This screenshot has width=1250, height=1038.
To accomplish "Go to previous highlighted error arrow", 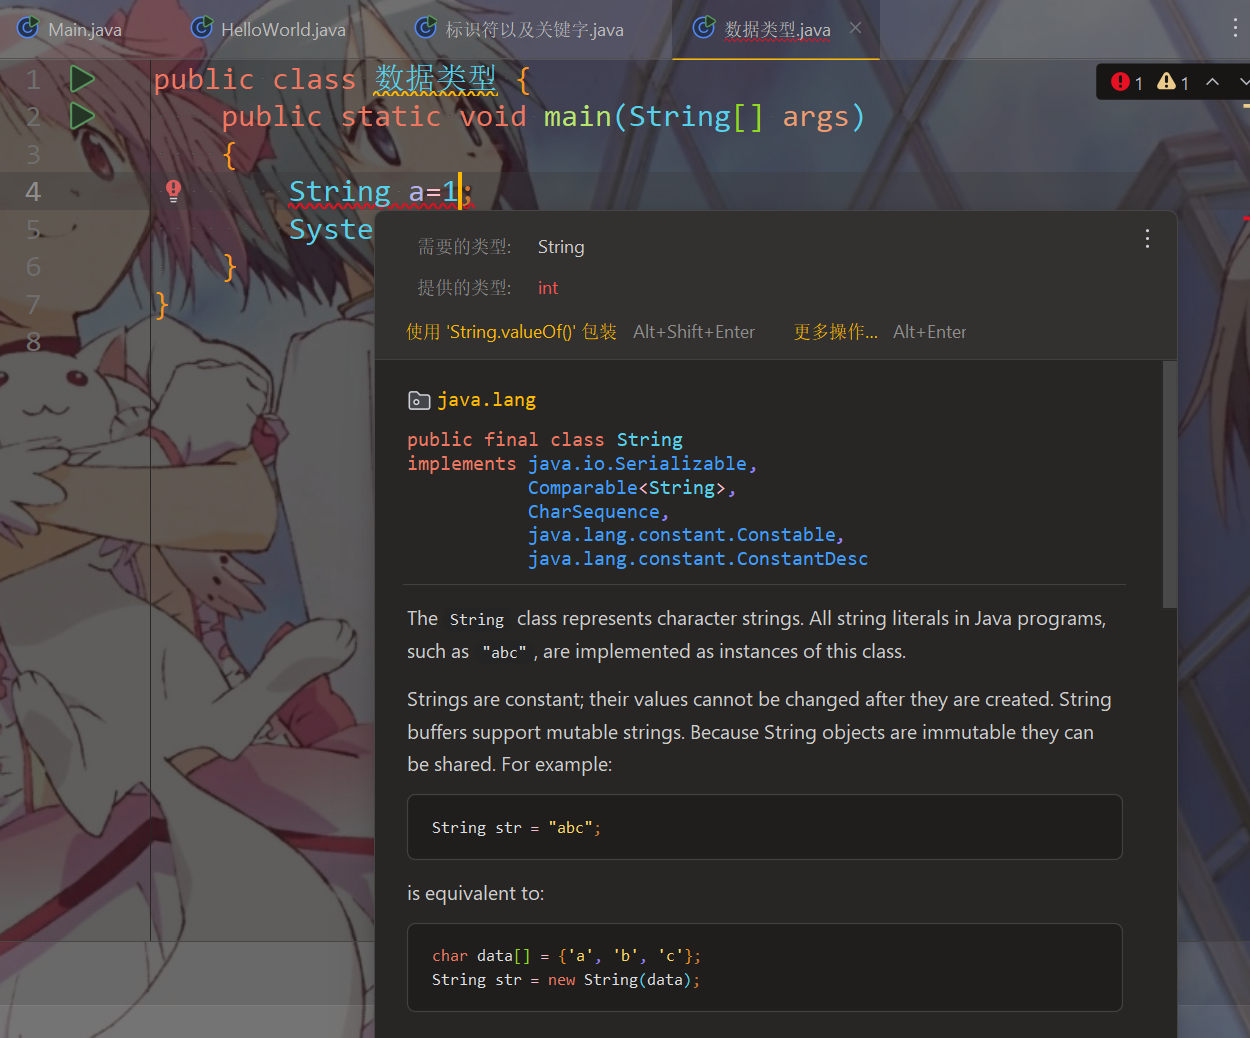I will coord(1212,82).
